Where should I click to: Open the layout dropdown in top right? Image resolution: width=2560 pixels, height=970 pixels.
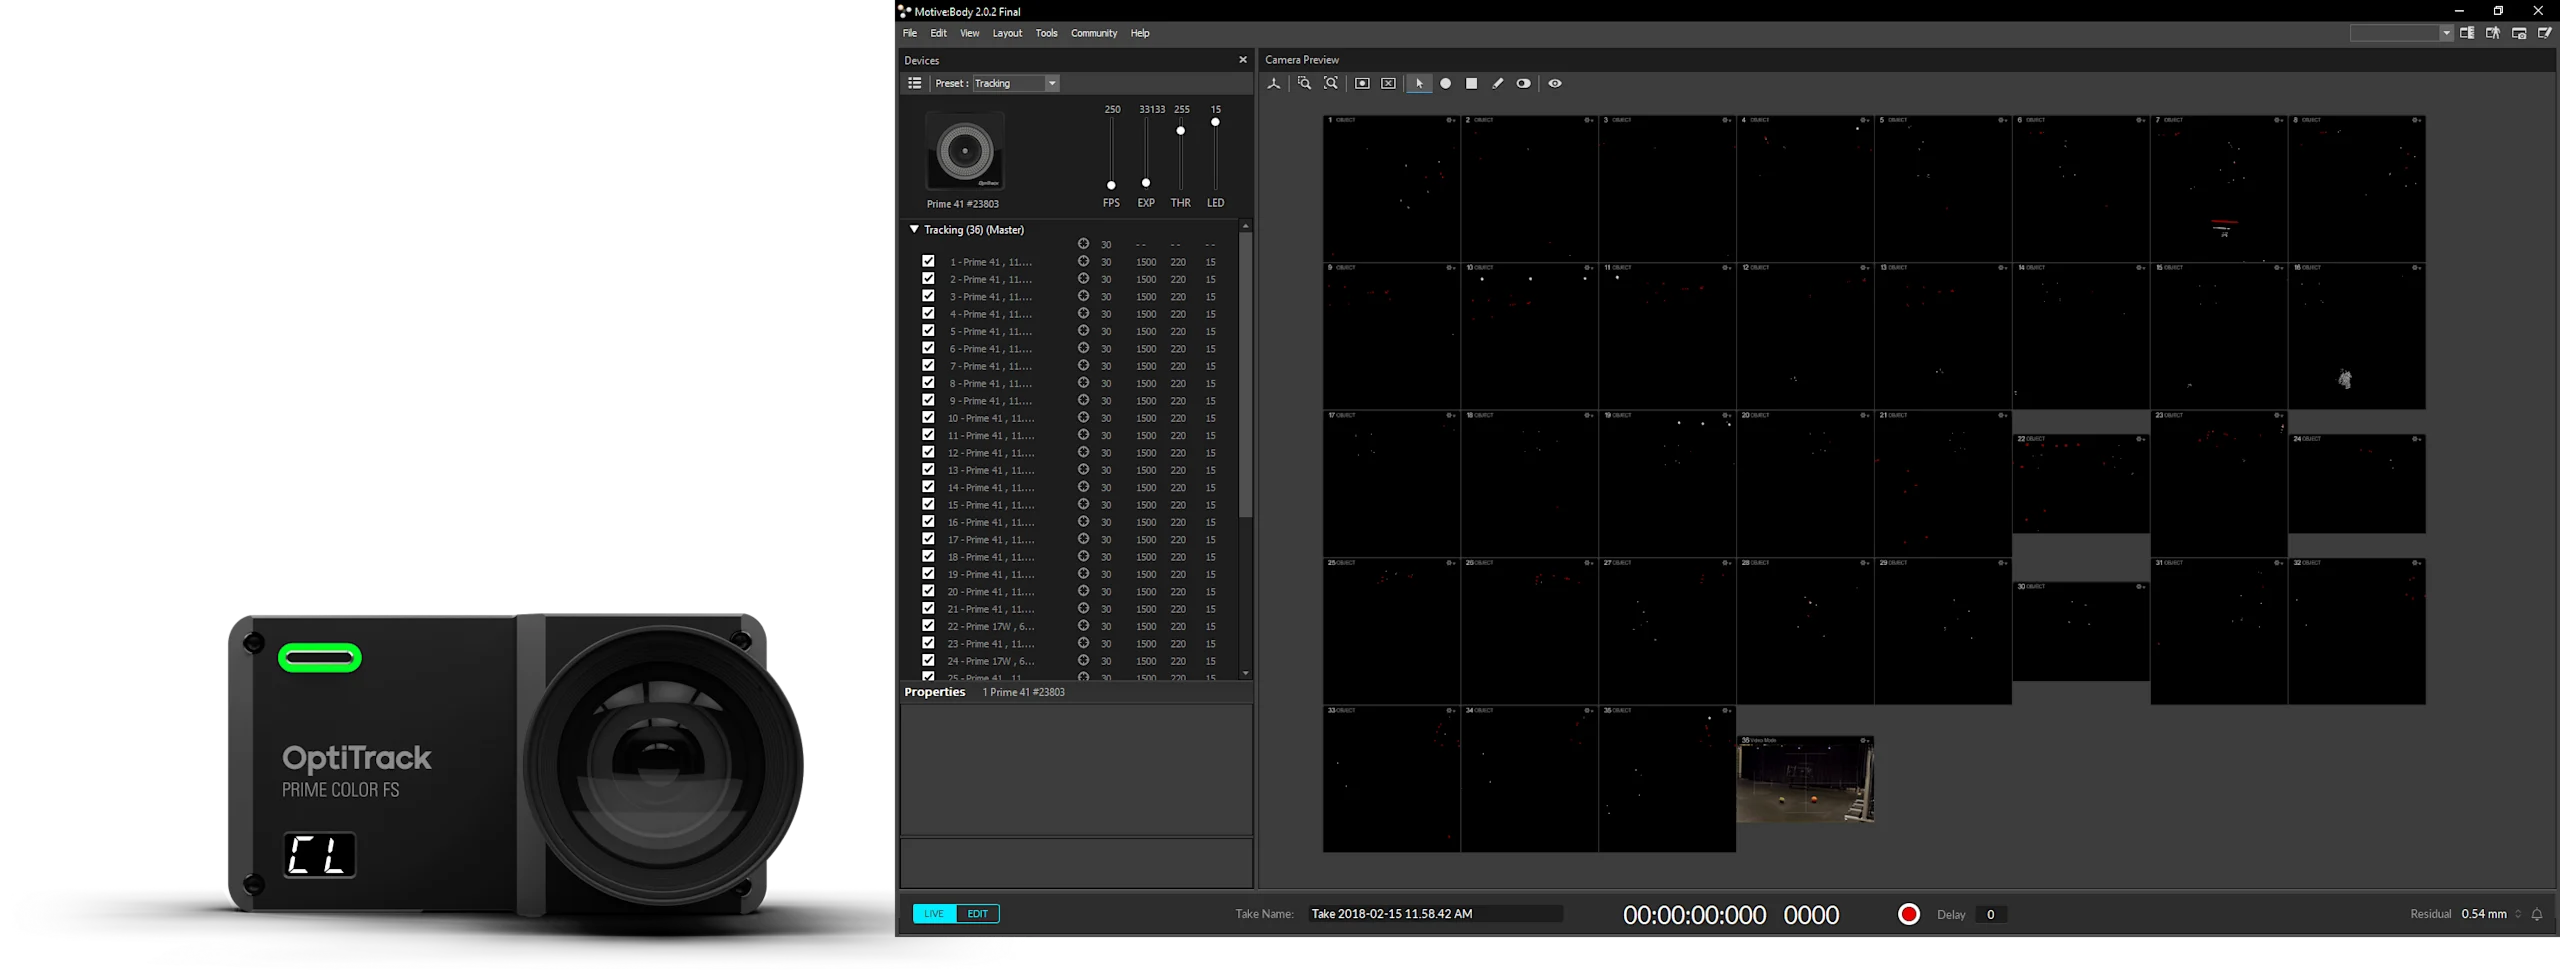(x=2401, y=33)
